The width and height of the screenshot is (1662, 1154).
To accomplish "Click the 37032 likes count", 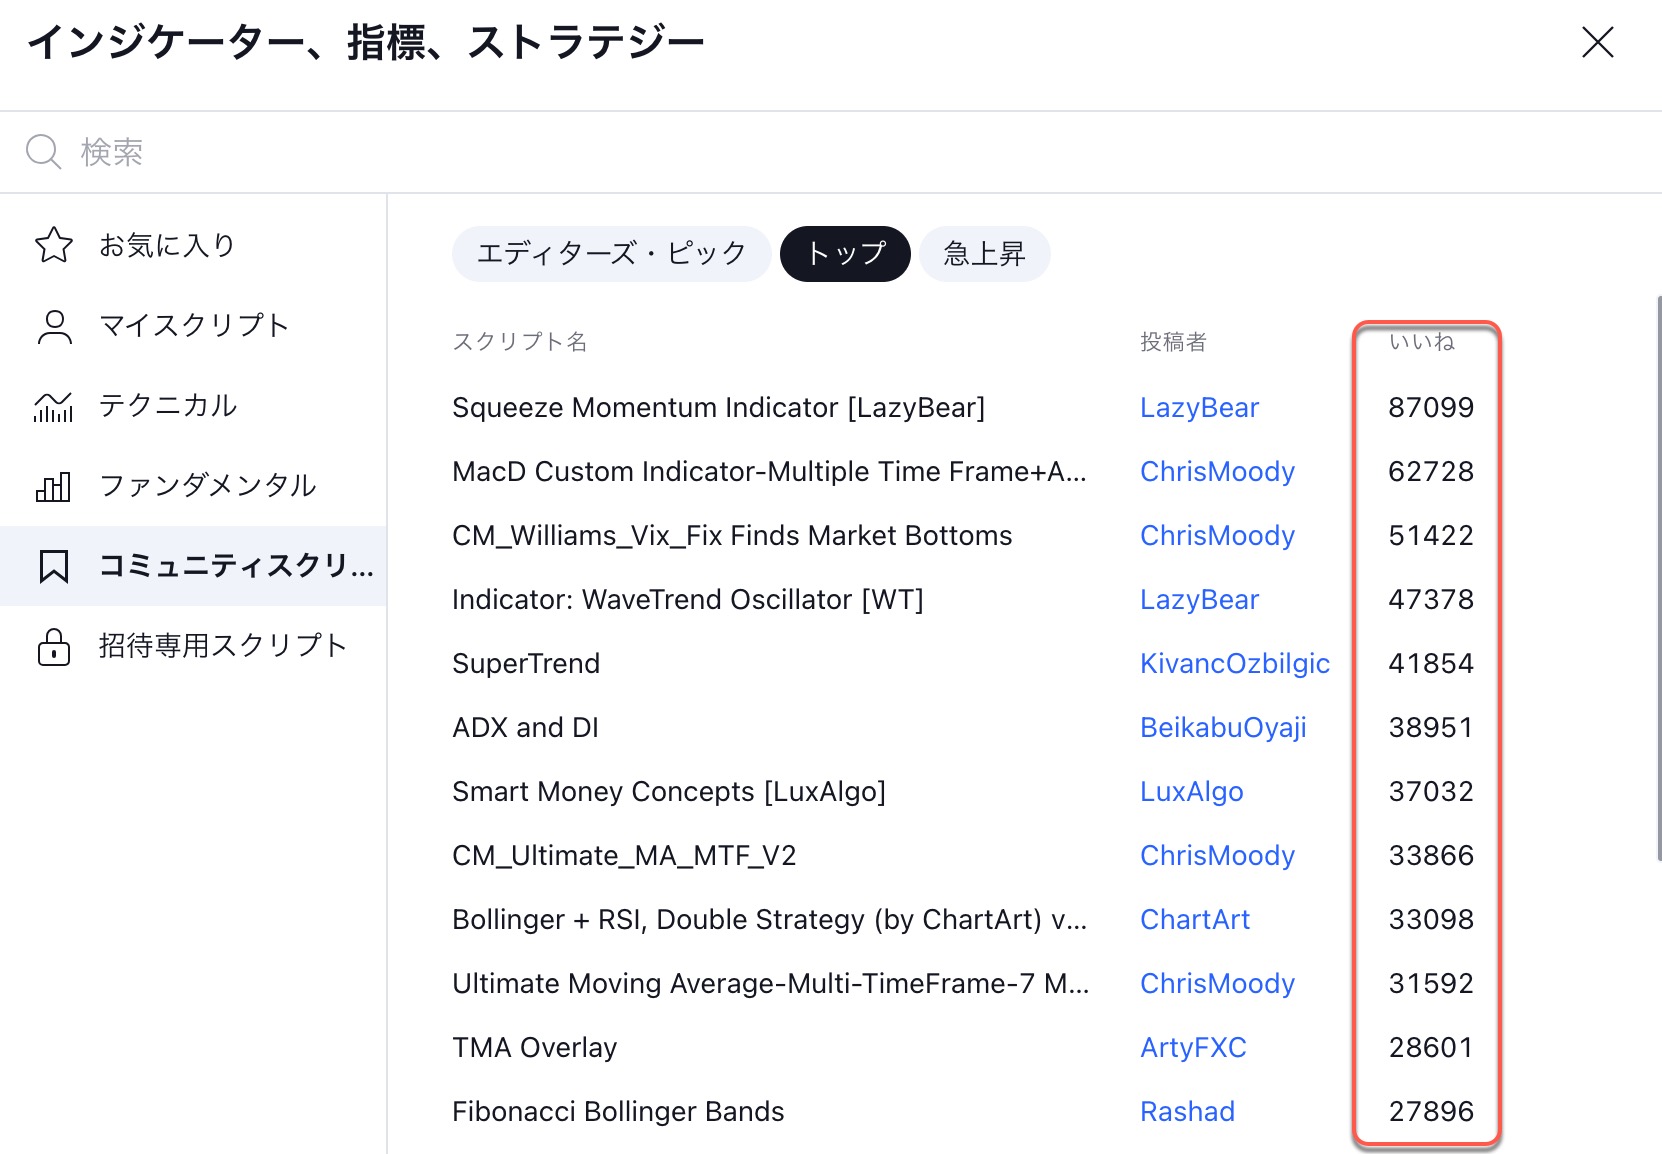I will pos(1431,792).
